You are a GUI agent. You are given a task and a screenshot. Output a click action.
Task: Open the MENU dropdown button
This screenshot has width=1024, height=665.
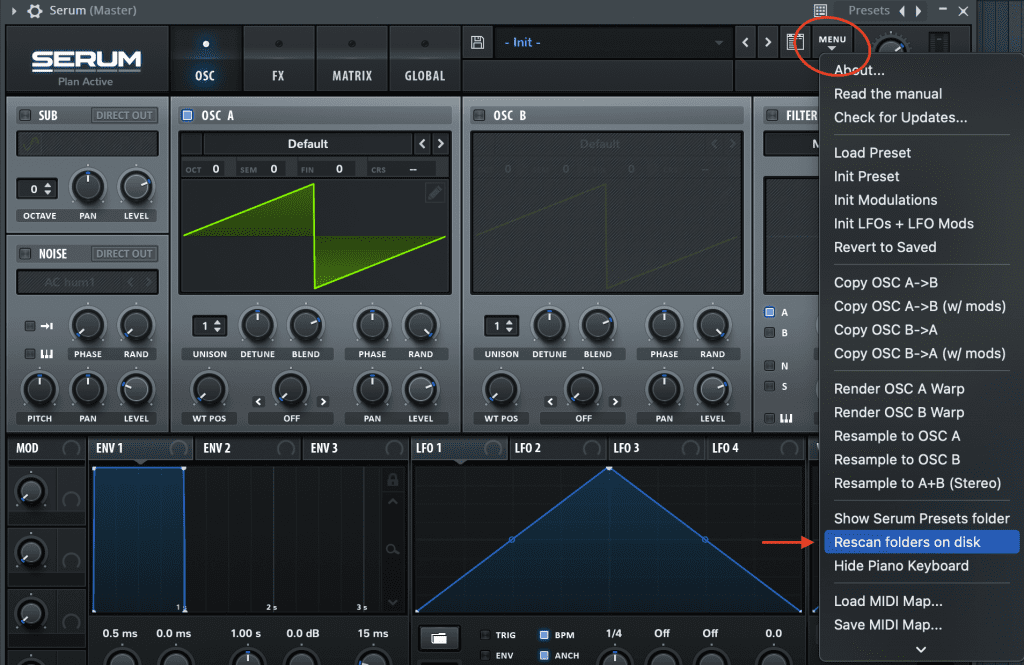tap(832, 42)
